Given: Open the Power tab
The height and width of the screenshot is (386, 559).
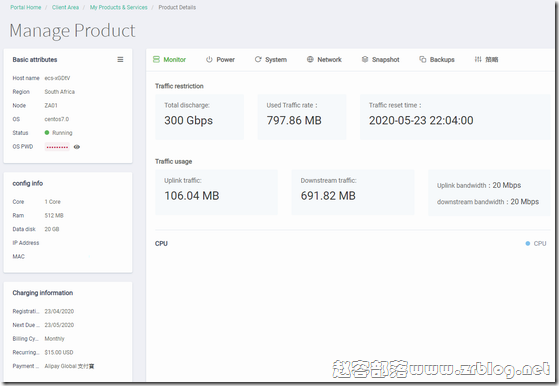Looking at the screenshot, I should tap(220, 60).
